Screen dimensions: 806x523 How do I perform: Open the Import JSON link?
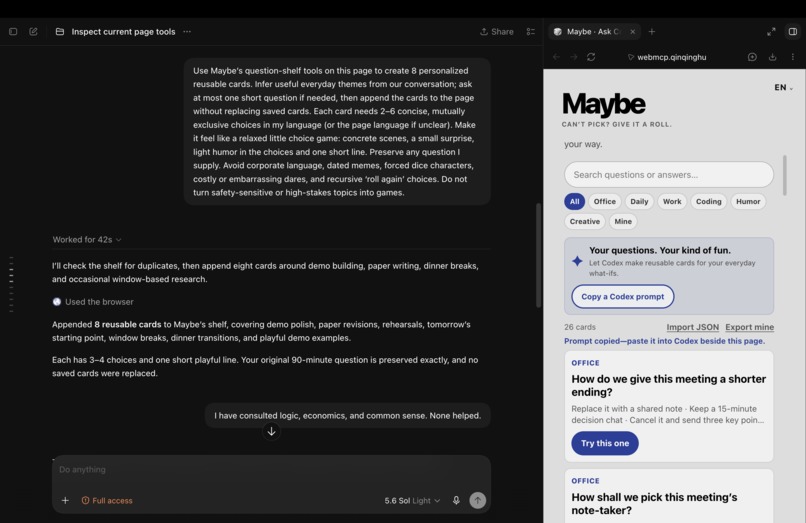click(x=692, y=327)
